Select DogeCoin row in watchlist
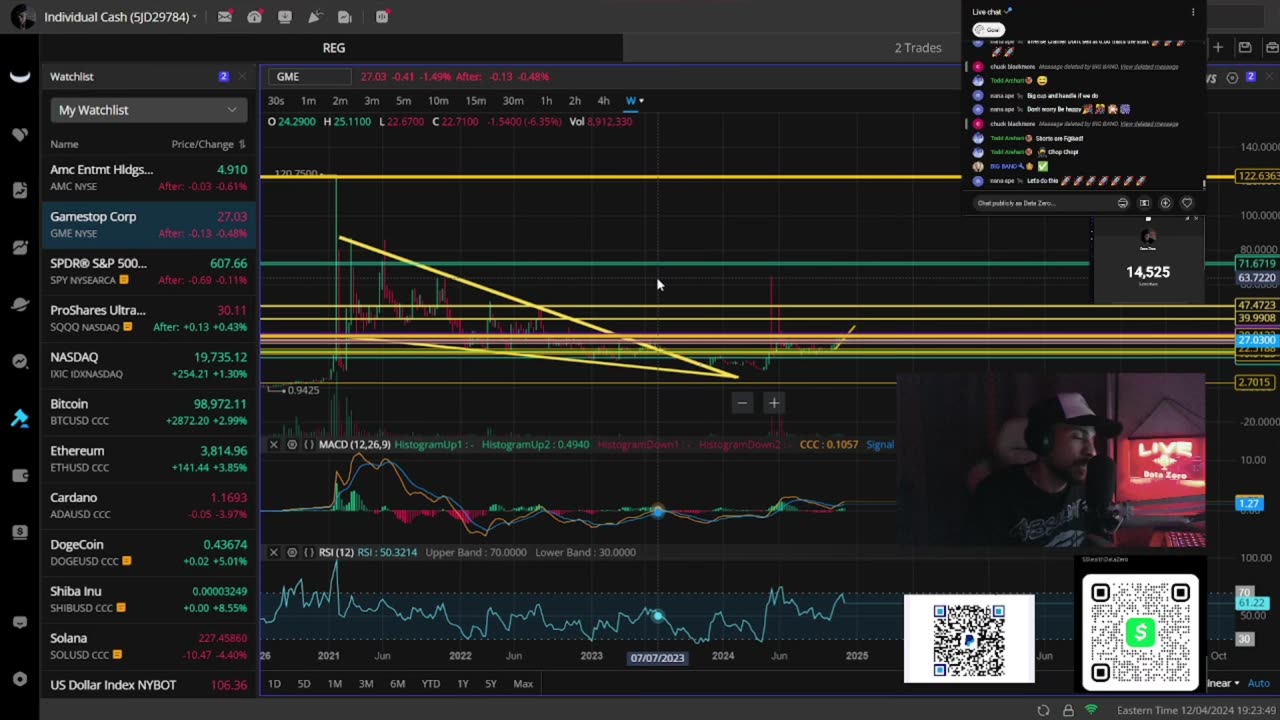 [148, 552]
